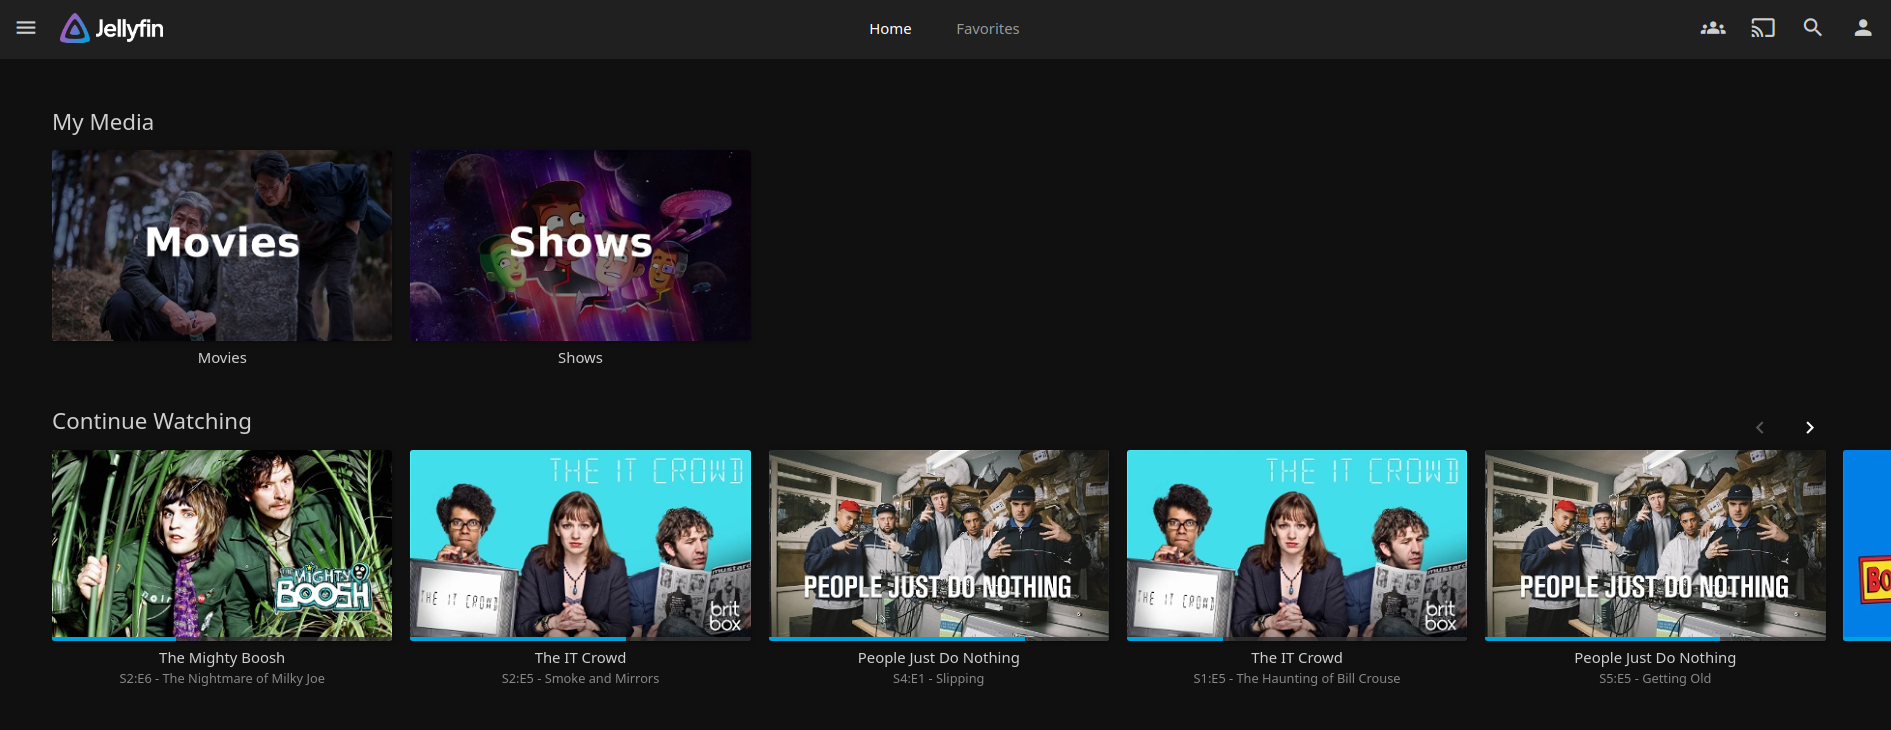This screenshot has height=730, width=1891.
Task: Select the Home tab
Action: click(x=889, y=29)
